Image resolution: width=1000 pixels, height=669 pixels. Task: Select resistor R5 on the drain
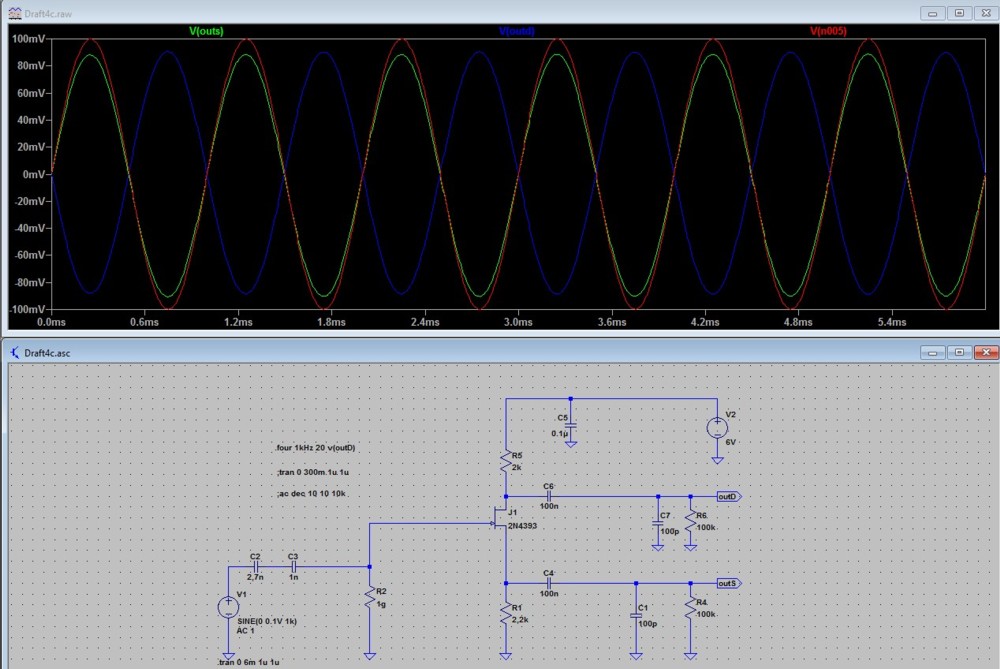507,463
